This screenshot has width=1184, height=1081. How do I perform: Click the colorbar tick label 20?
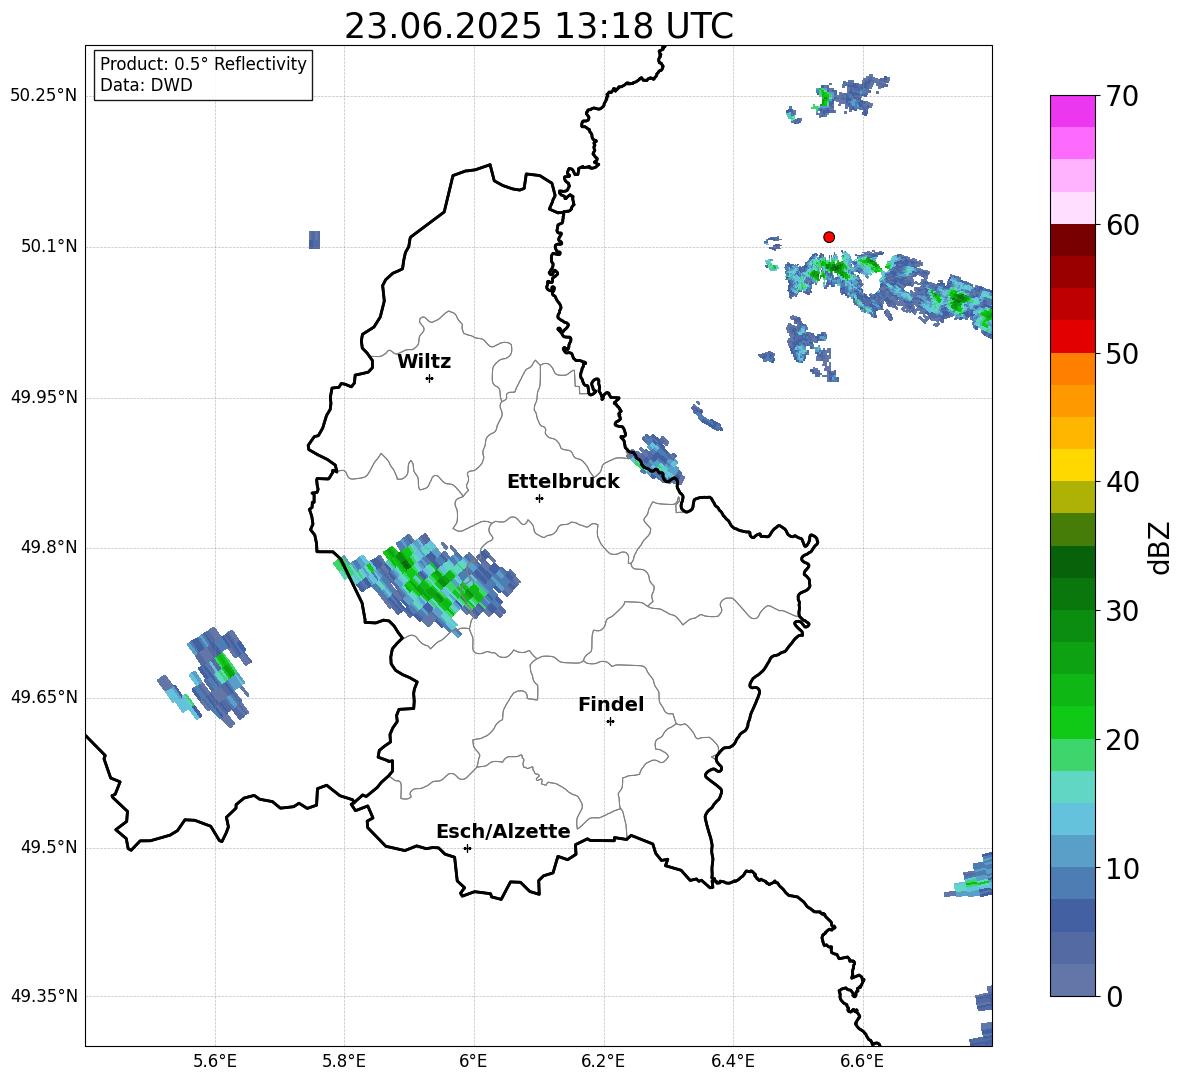[1122, 740]
